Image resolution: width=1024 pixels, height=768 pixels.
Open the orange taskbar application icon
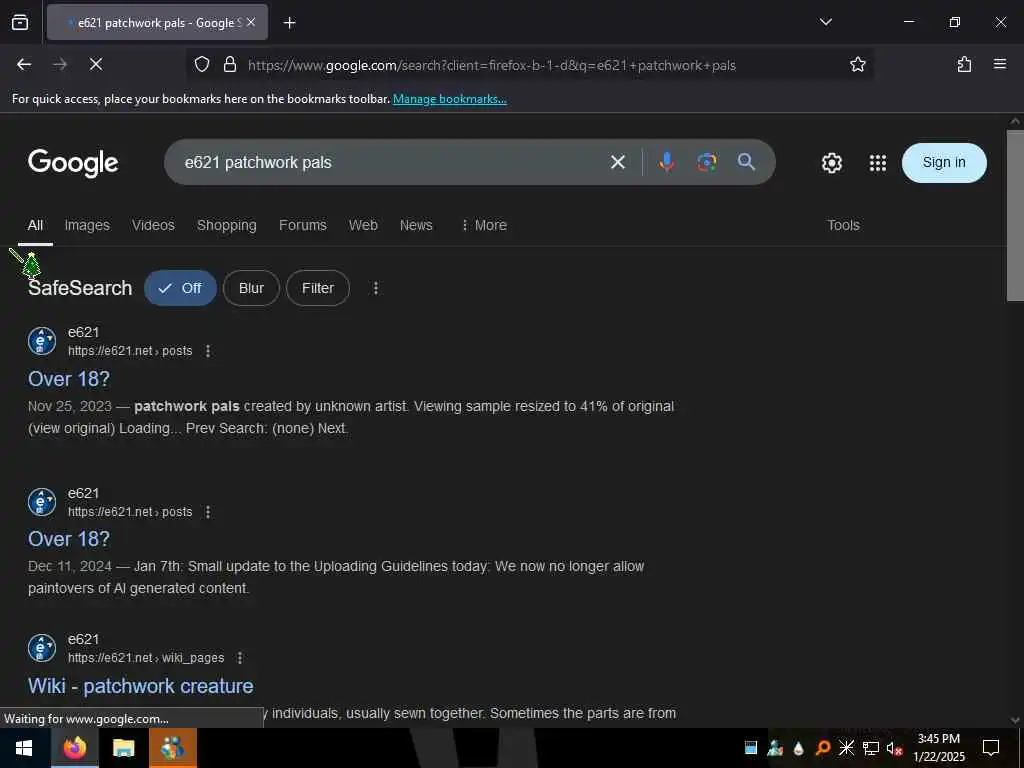pos(172,748)
